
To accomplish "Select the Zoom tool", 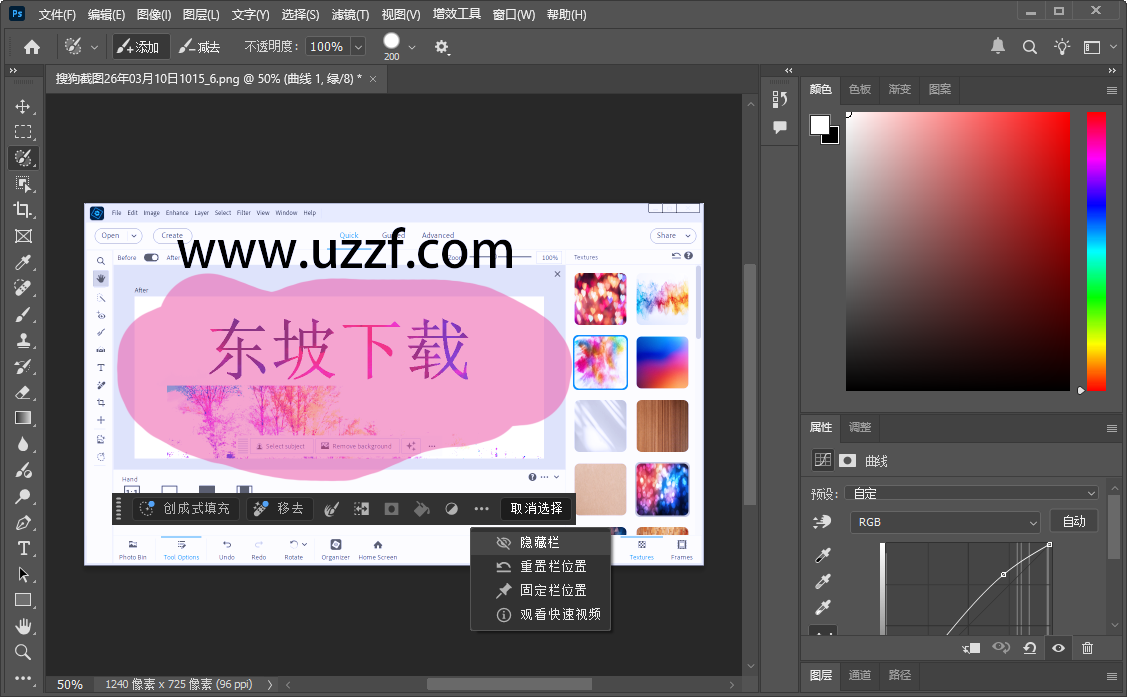I will tap(24, 652).
